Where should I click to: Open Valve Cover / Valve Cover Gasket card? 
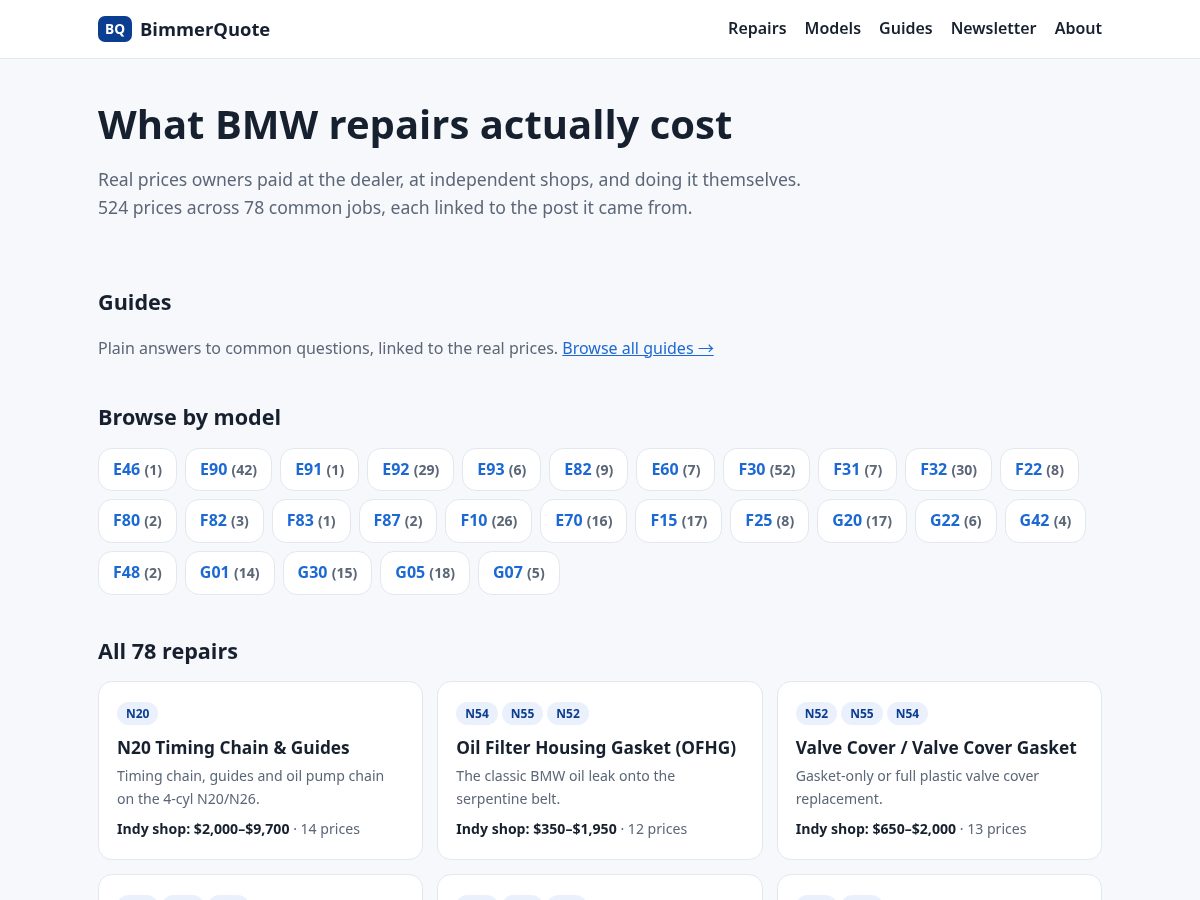coord(939,770)
